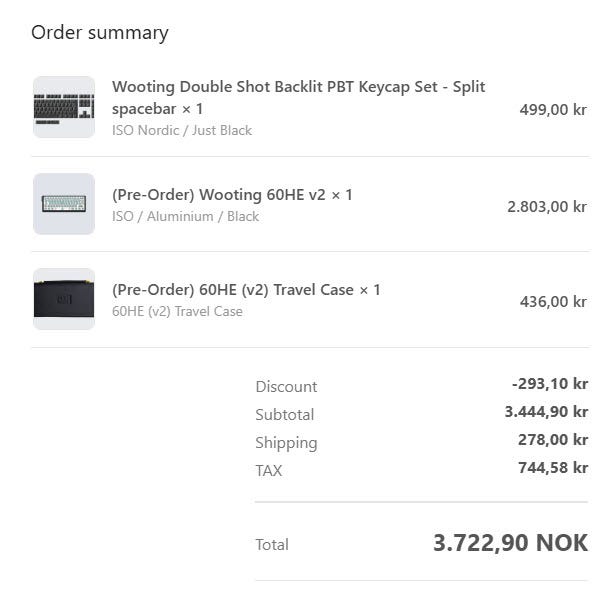
Task: Select the (Pre-Order) Wooting 60HE v2 title
Action: click(x=232, y=194)
